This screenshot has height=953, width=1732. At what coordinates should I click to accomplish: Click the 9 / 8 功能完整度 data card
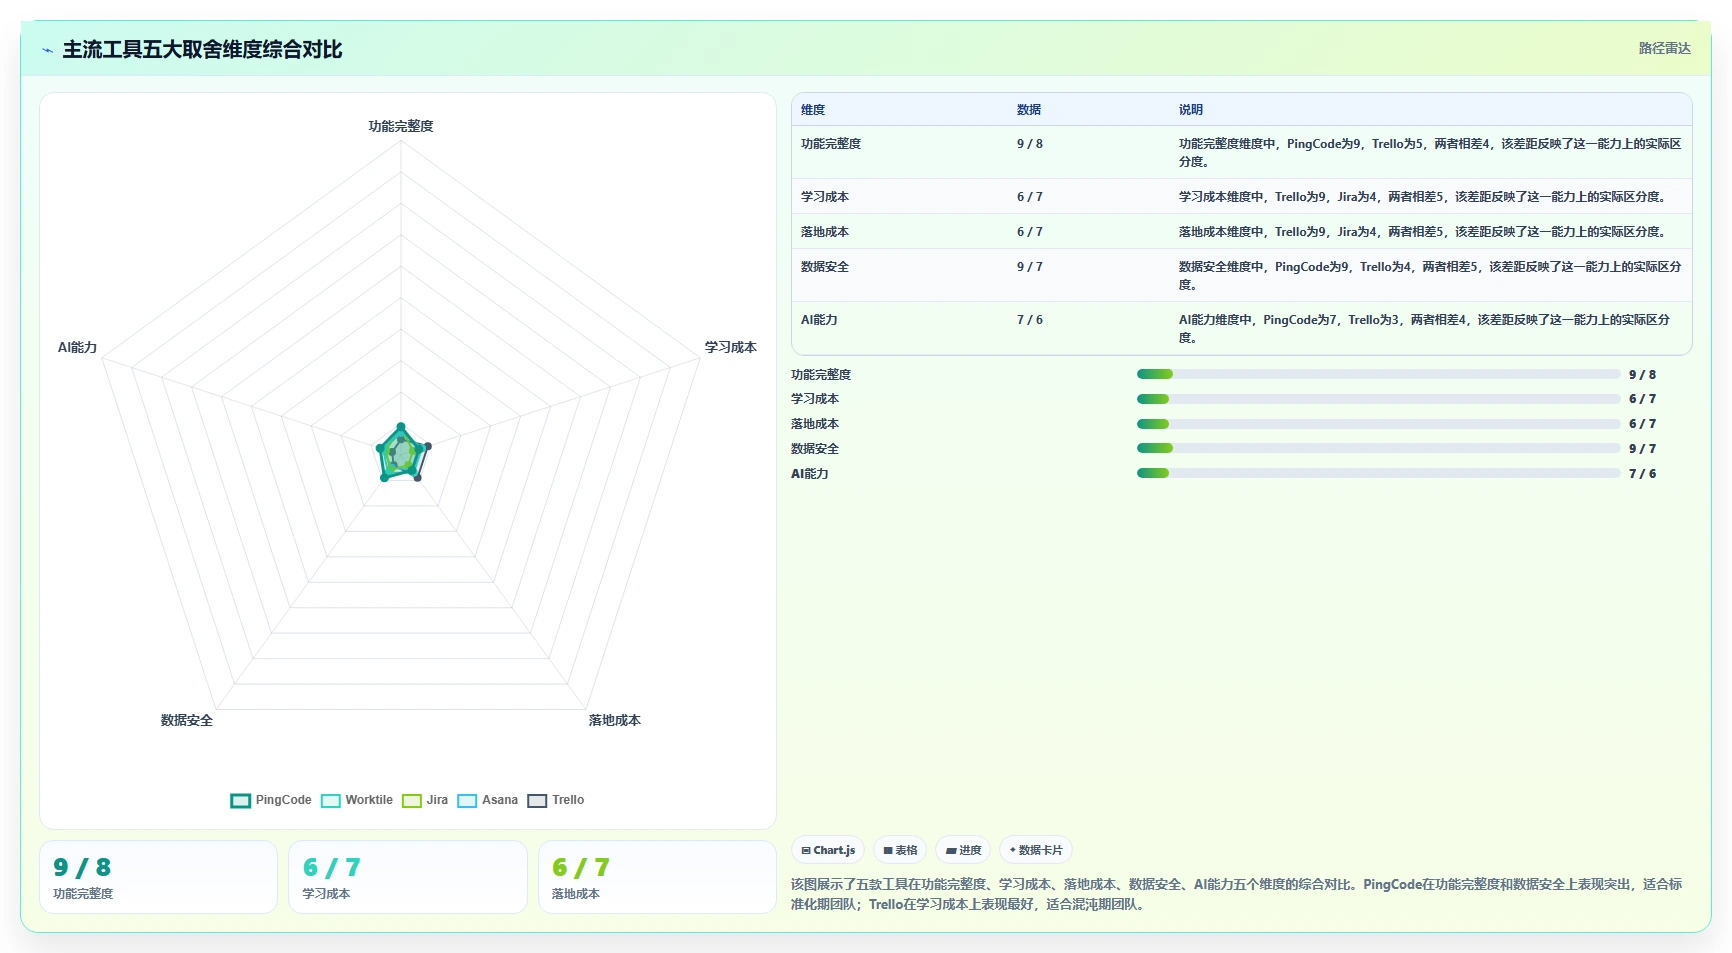pos(158,877)
